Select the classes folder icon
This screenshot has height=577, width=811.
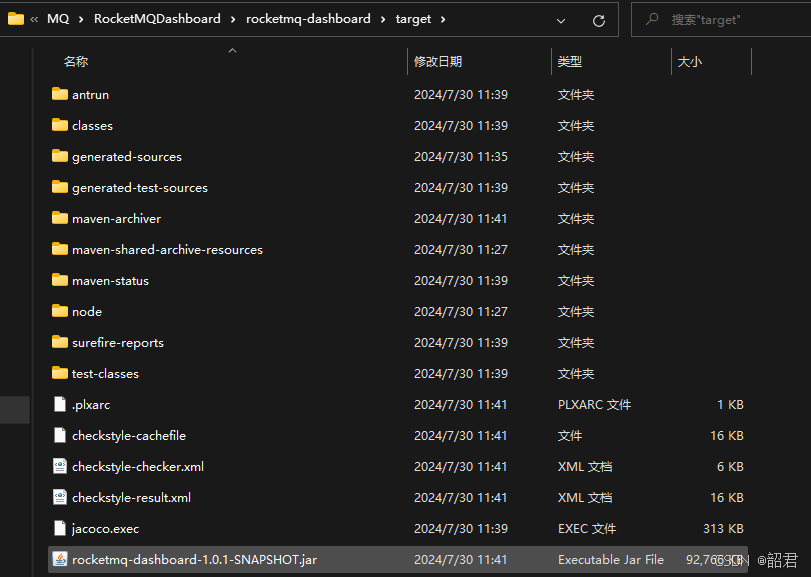pyautogui.click(x=60, y=125)
